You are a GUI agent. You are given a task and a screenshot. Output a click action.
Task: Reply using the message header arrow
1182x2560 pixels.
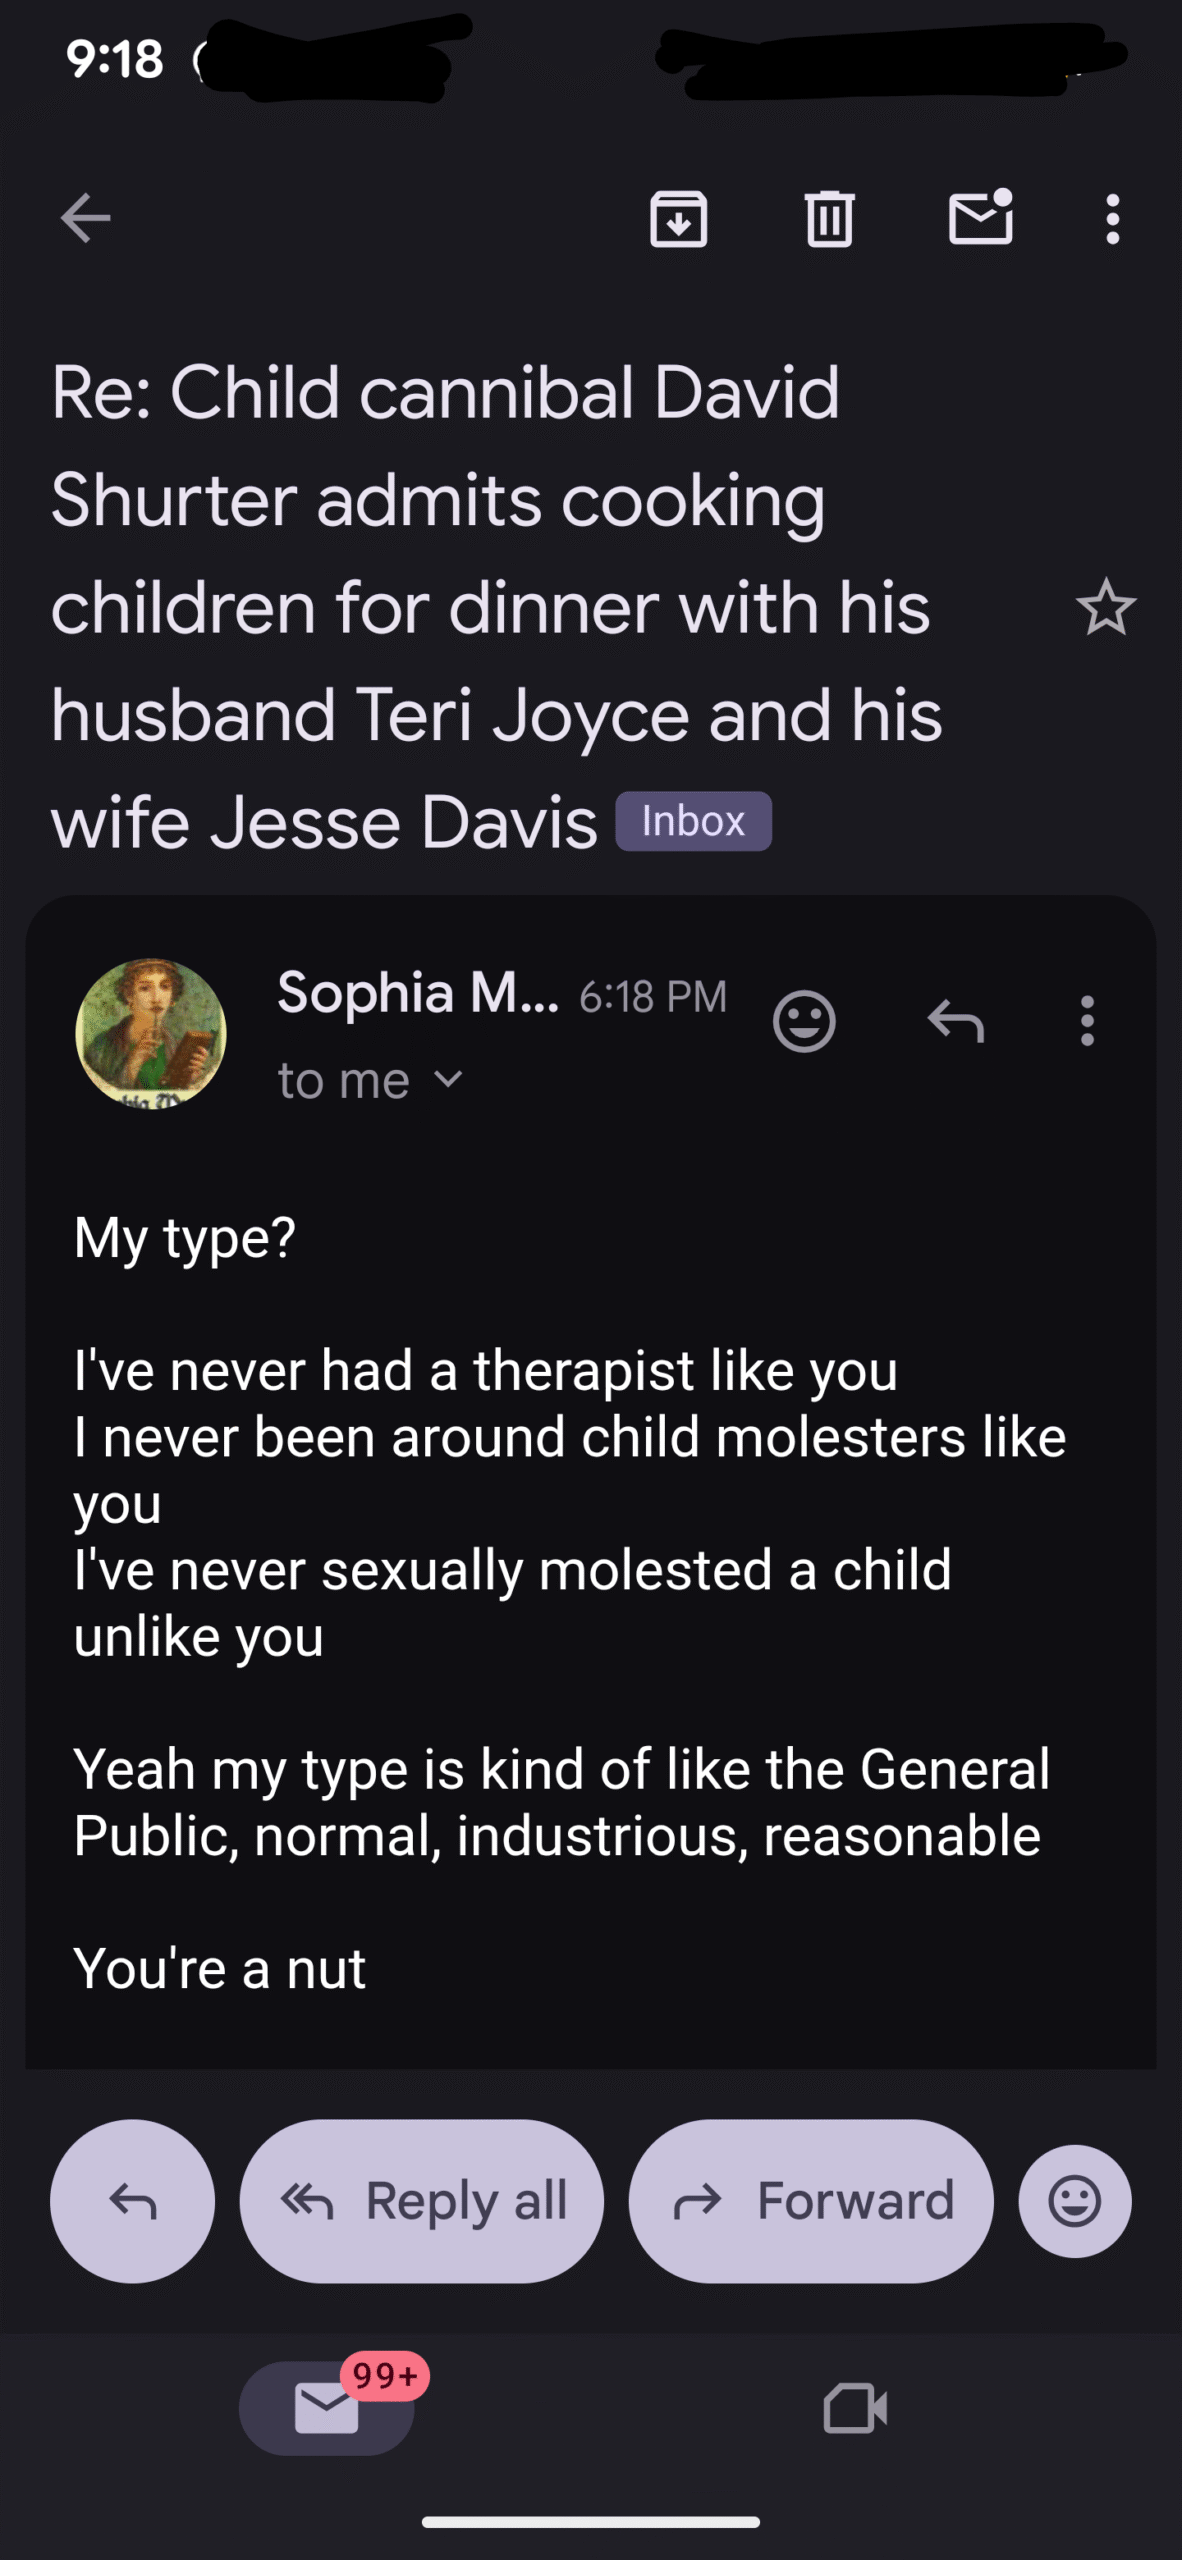(x=956, y=1021)
